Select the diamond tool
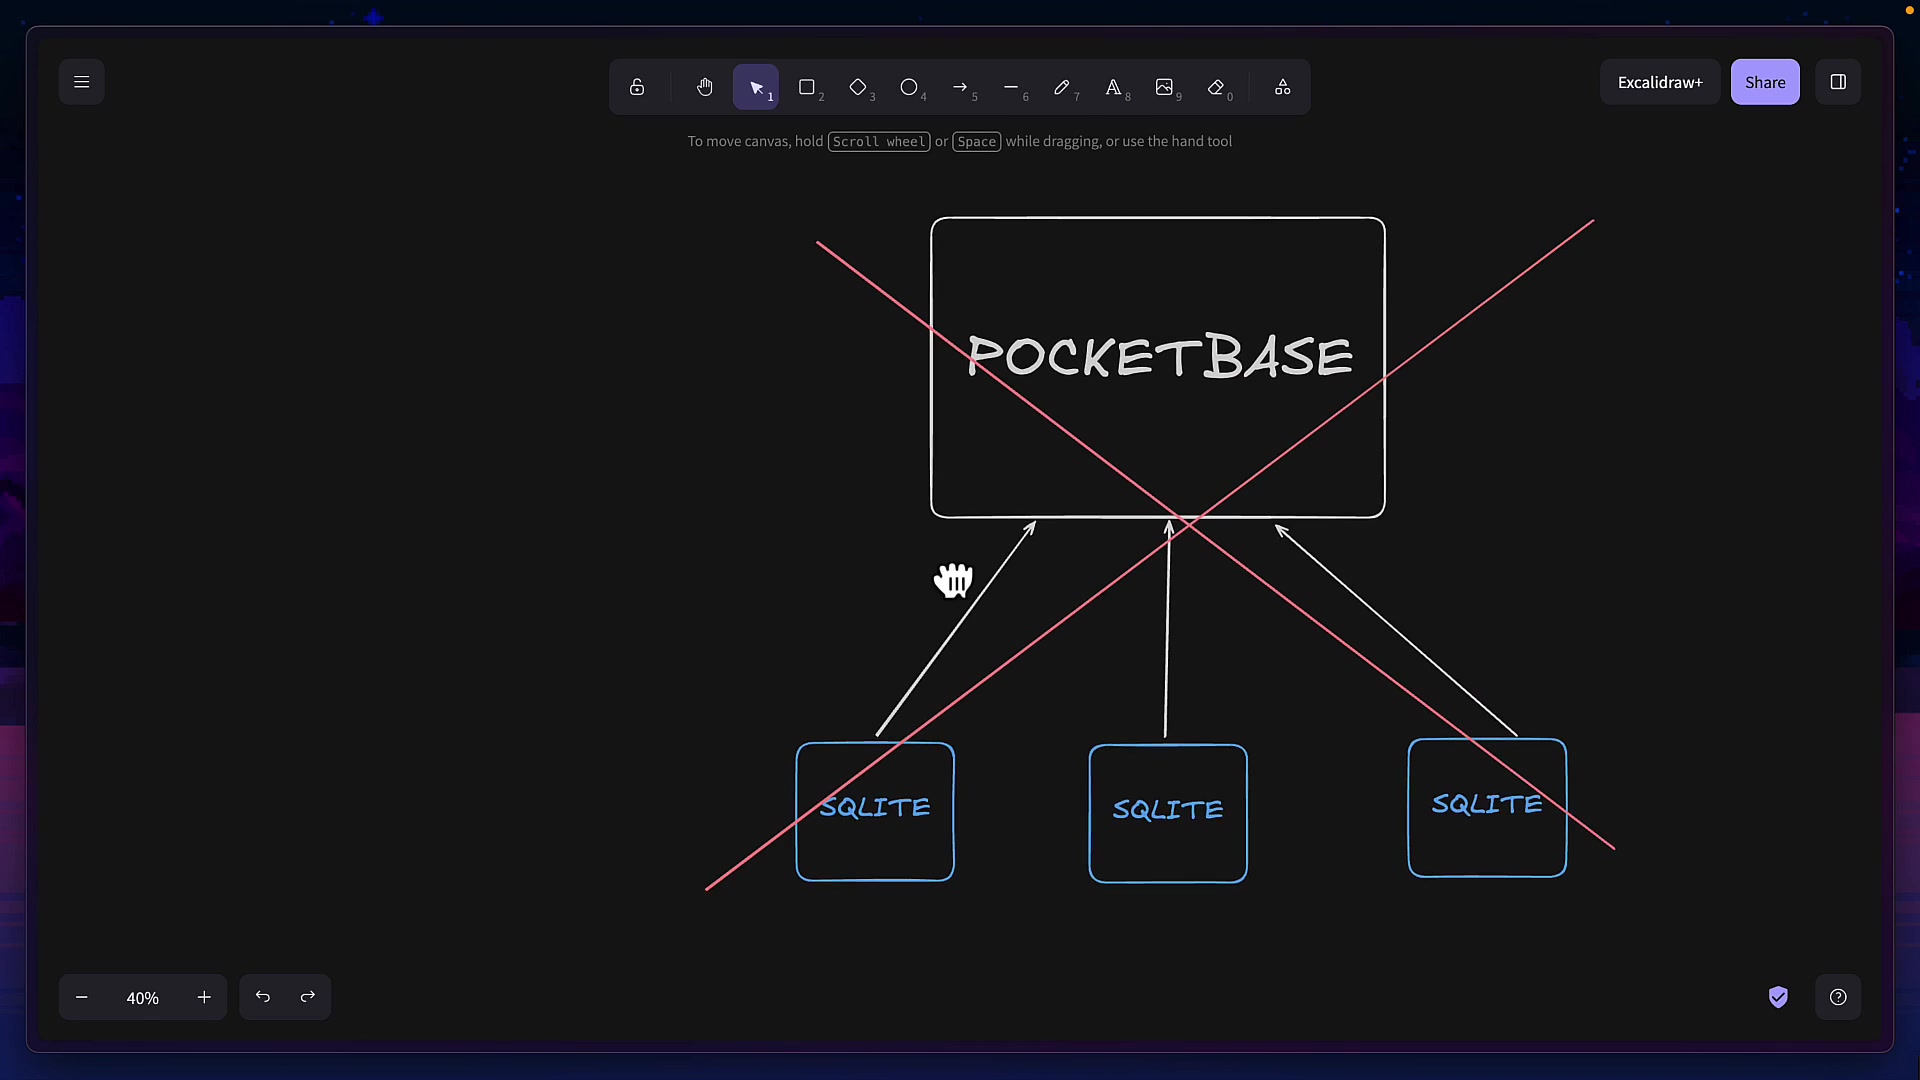Viewport: 1920px width, 1080px height. [x=859, y=87]
